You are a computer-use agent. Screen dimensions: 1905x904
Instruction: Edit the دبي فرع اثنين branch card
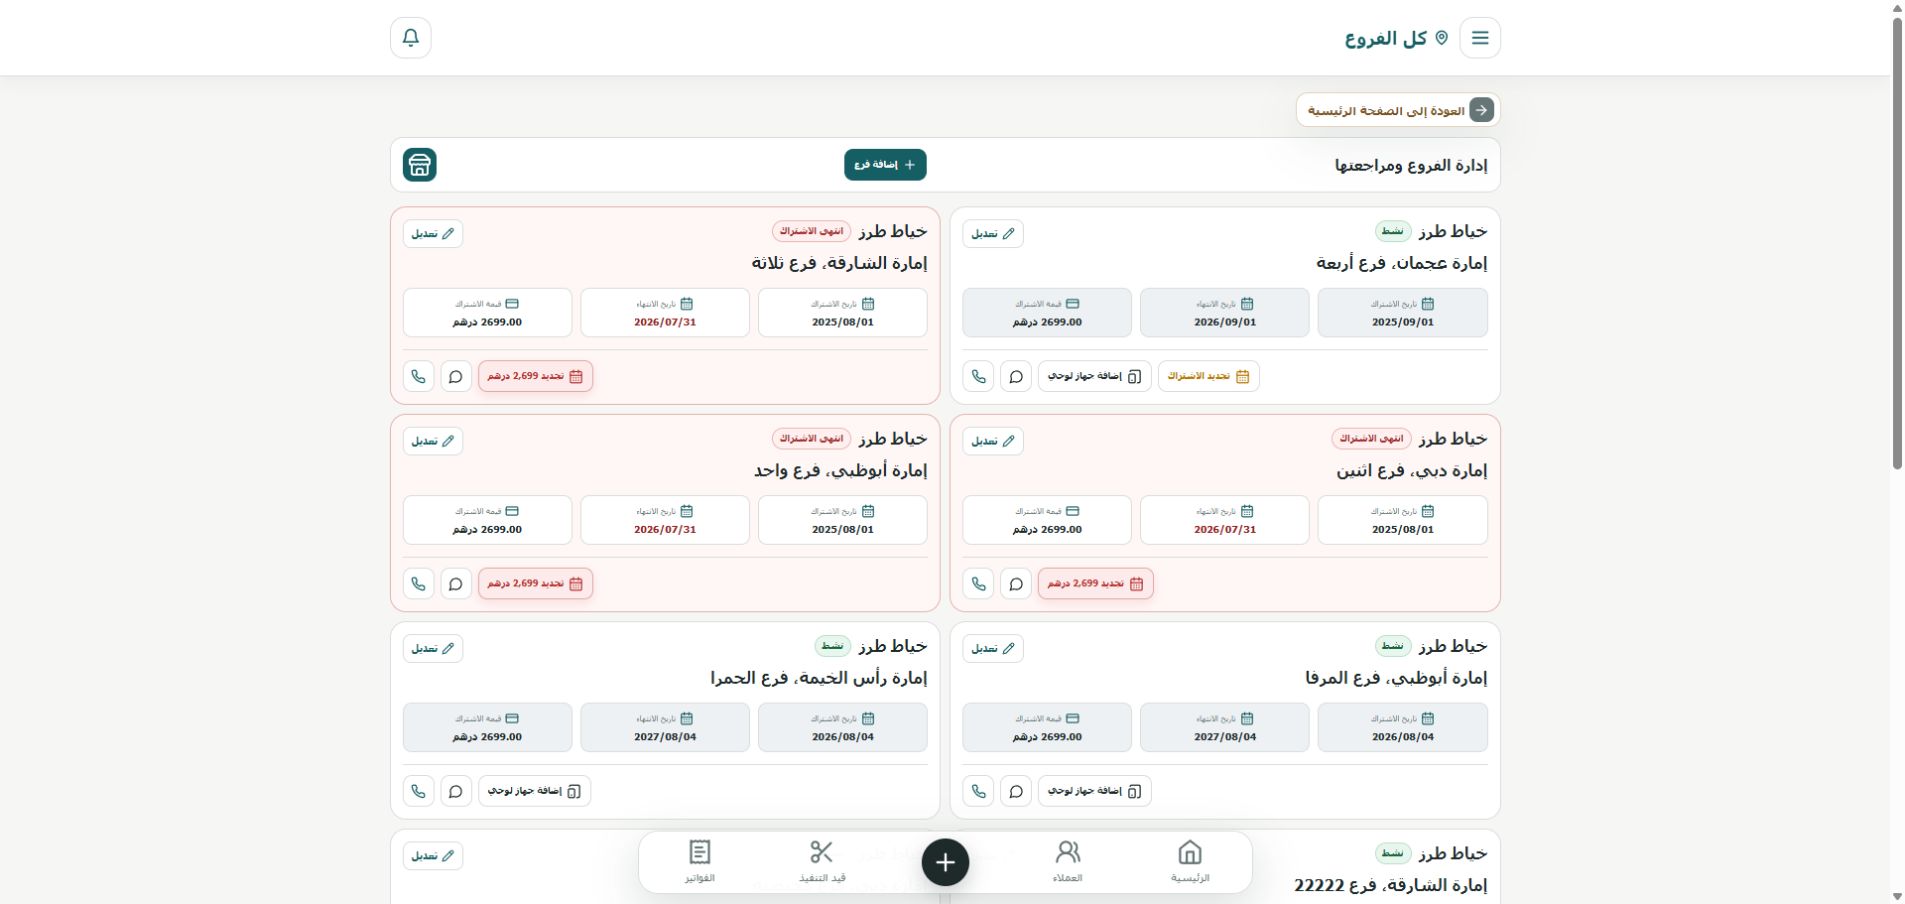(x=993, y=441)
